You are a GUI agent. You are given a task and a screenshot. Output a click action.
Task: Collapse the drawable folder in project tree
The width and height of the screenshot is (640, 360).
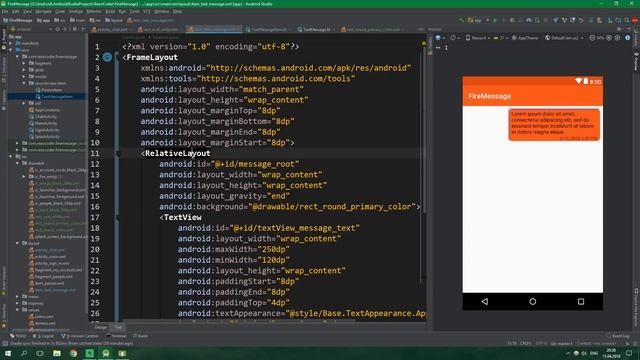[18, 163]
